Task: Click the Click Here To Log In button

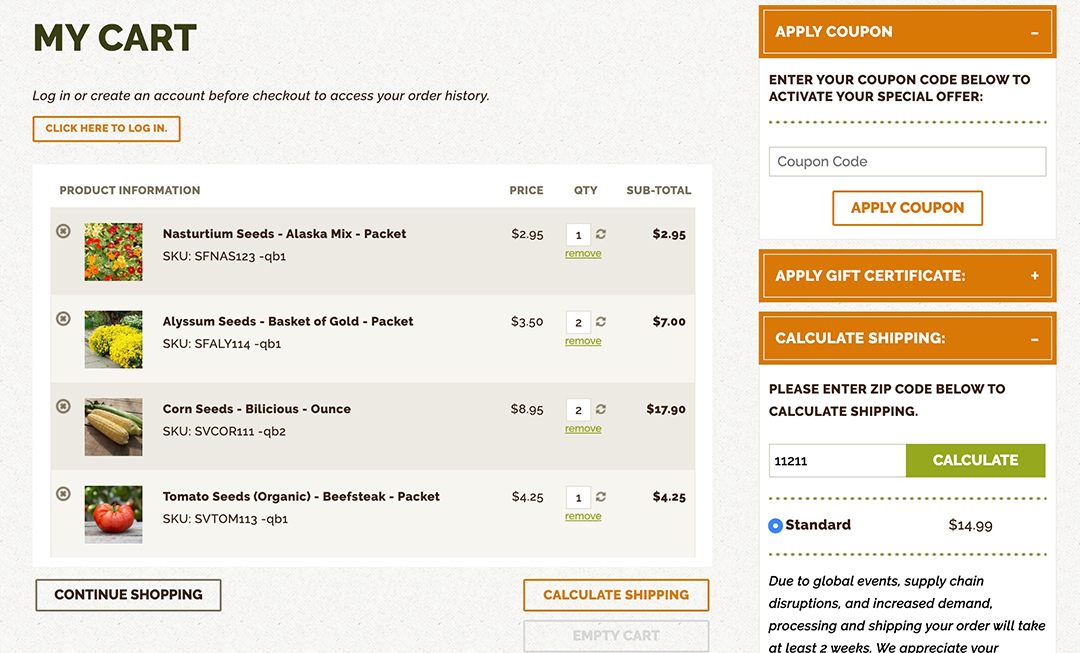Action: pos(106,129)
